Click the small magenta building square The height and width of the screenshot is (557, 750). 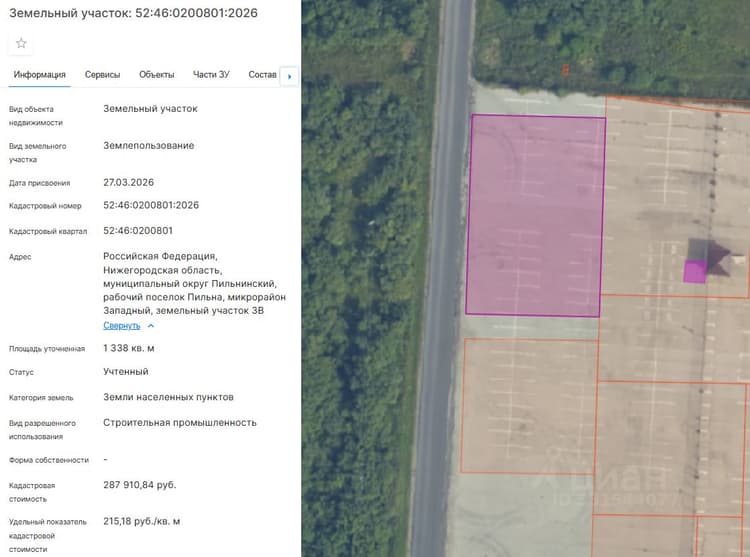coord(695,272)
